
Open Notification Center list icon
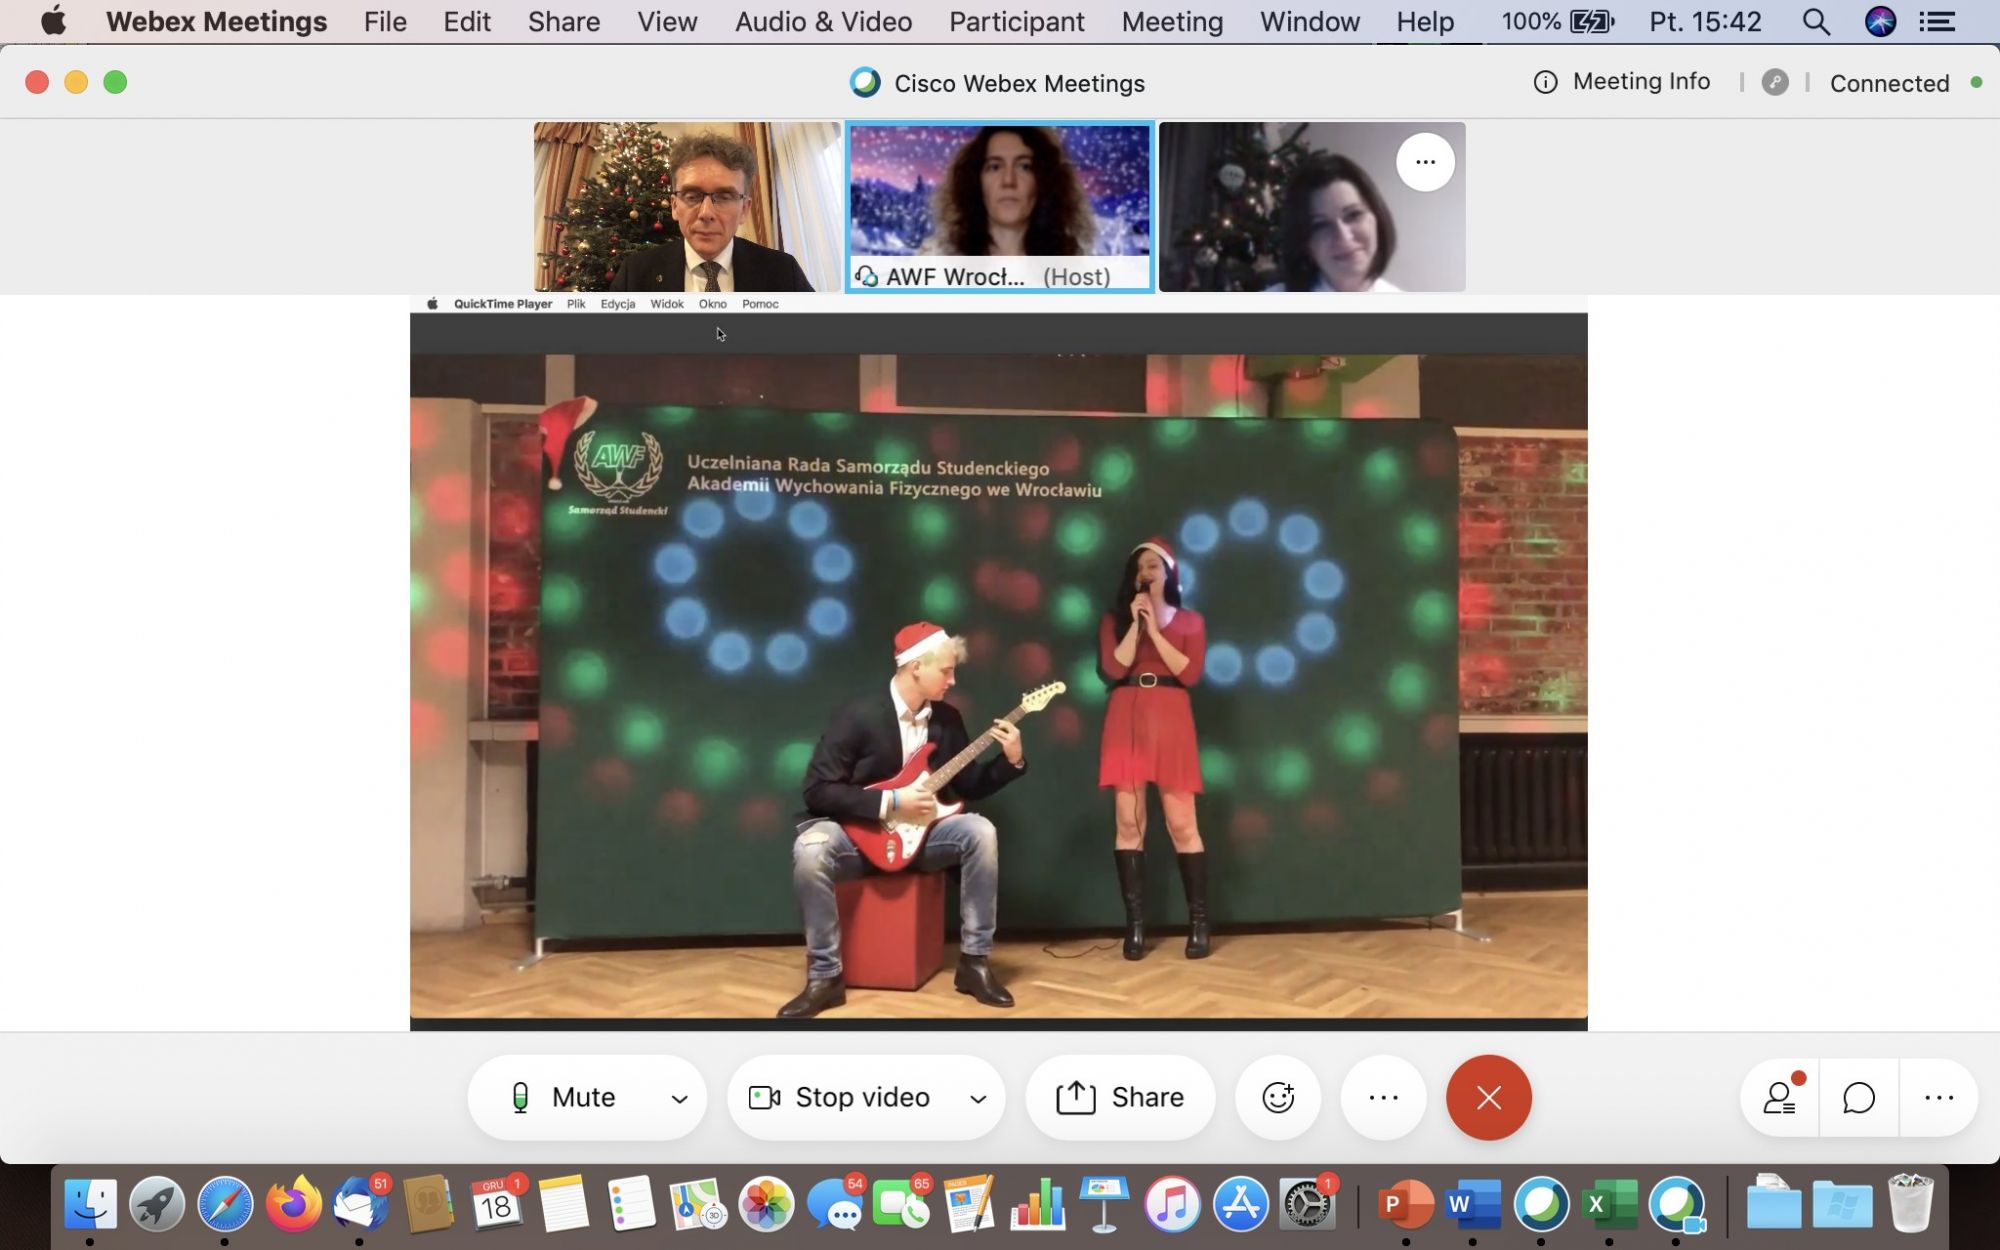pyautogui.click(x=1938, y=21)
